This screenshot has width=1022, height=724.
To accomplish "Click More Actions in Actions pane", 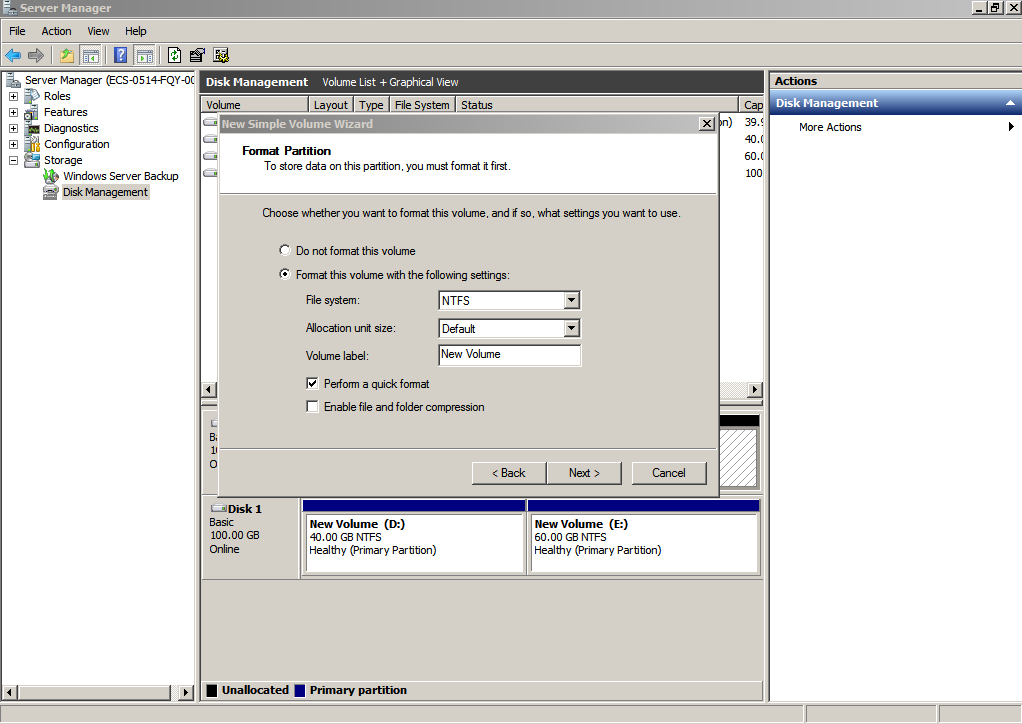I will (x=830, y=127).
